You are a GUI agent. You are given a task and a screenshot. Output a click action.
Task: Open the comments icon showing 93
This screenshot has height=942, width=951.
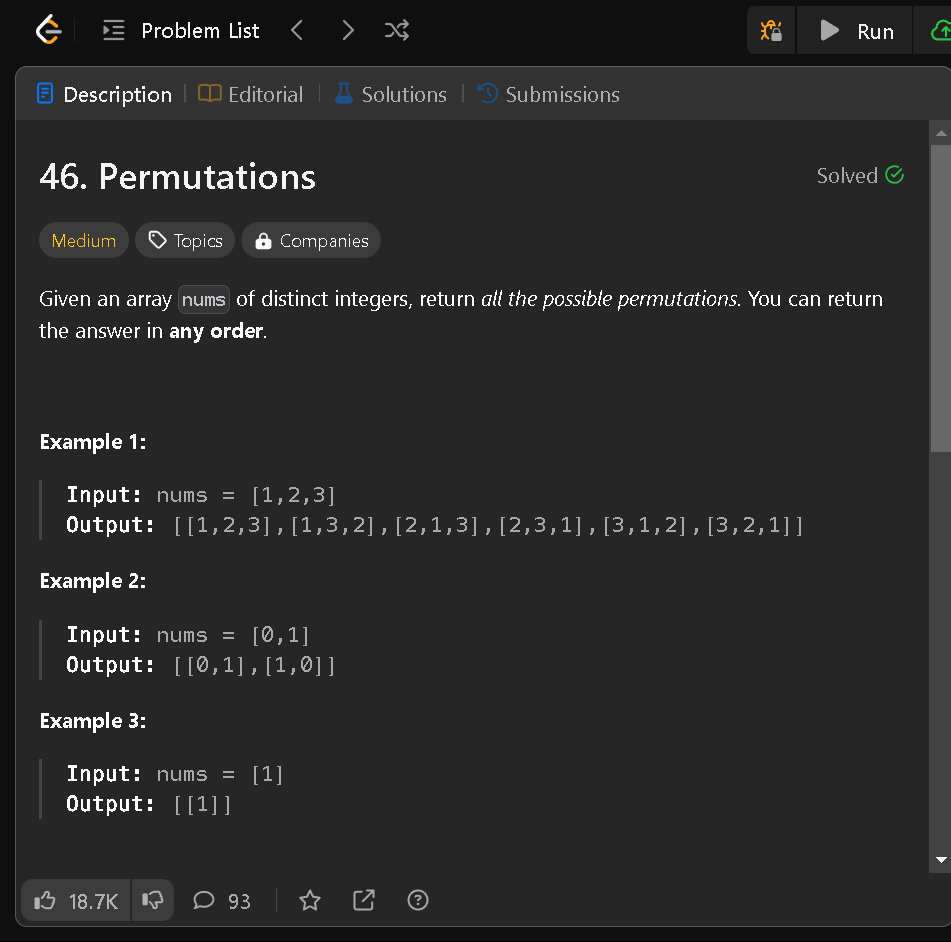220,900
